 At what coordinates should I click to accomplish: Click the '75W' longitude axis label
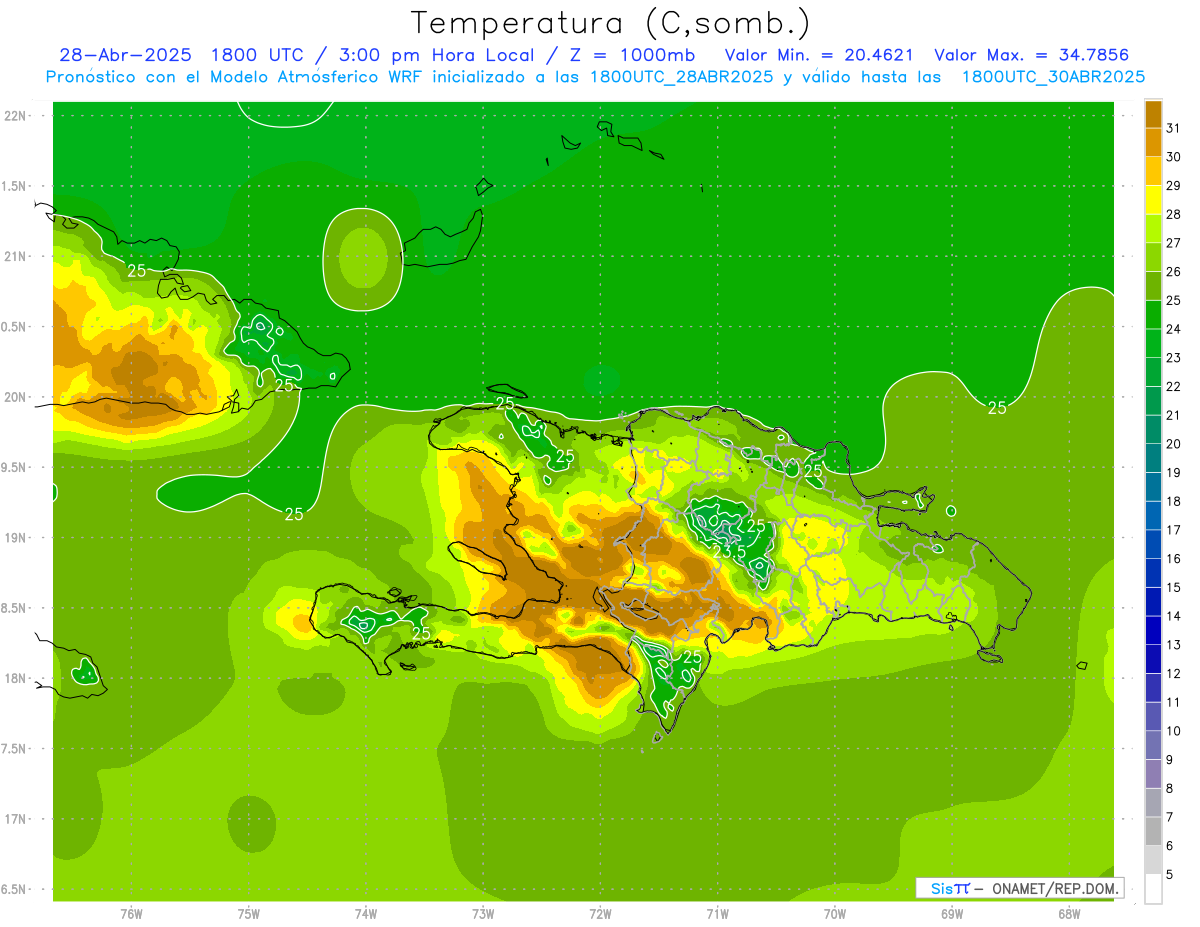(x=249, y=913)
